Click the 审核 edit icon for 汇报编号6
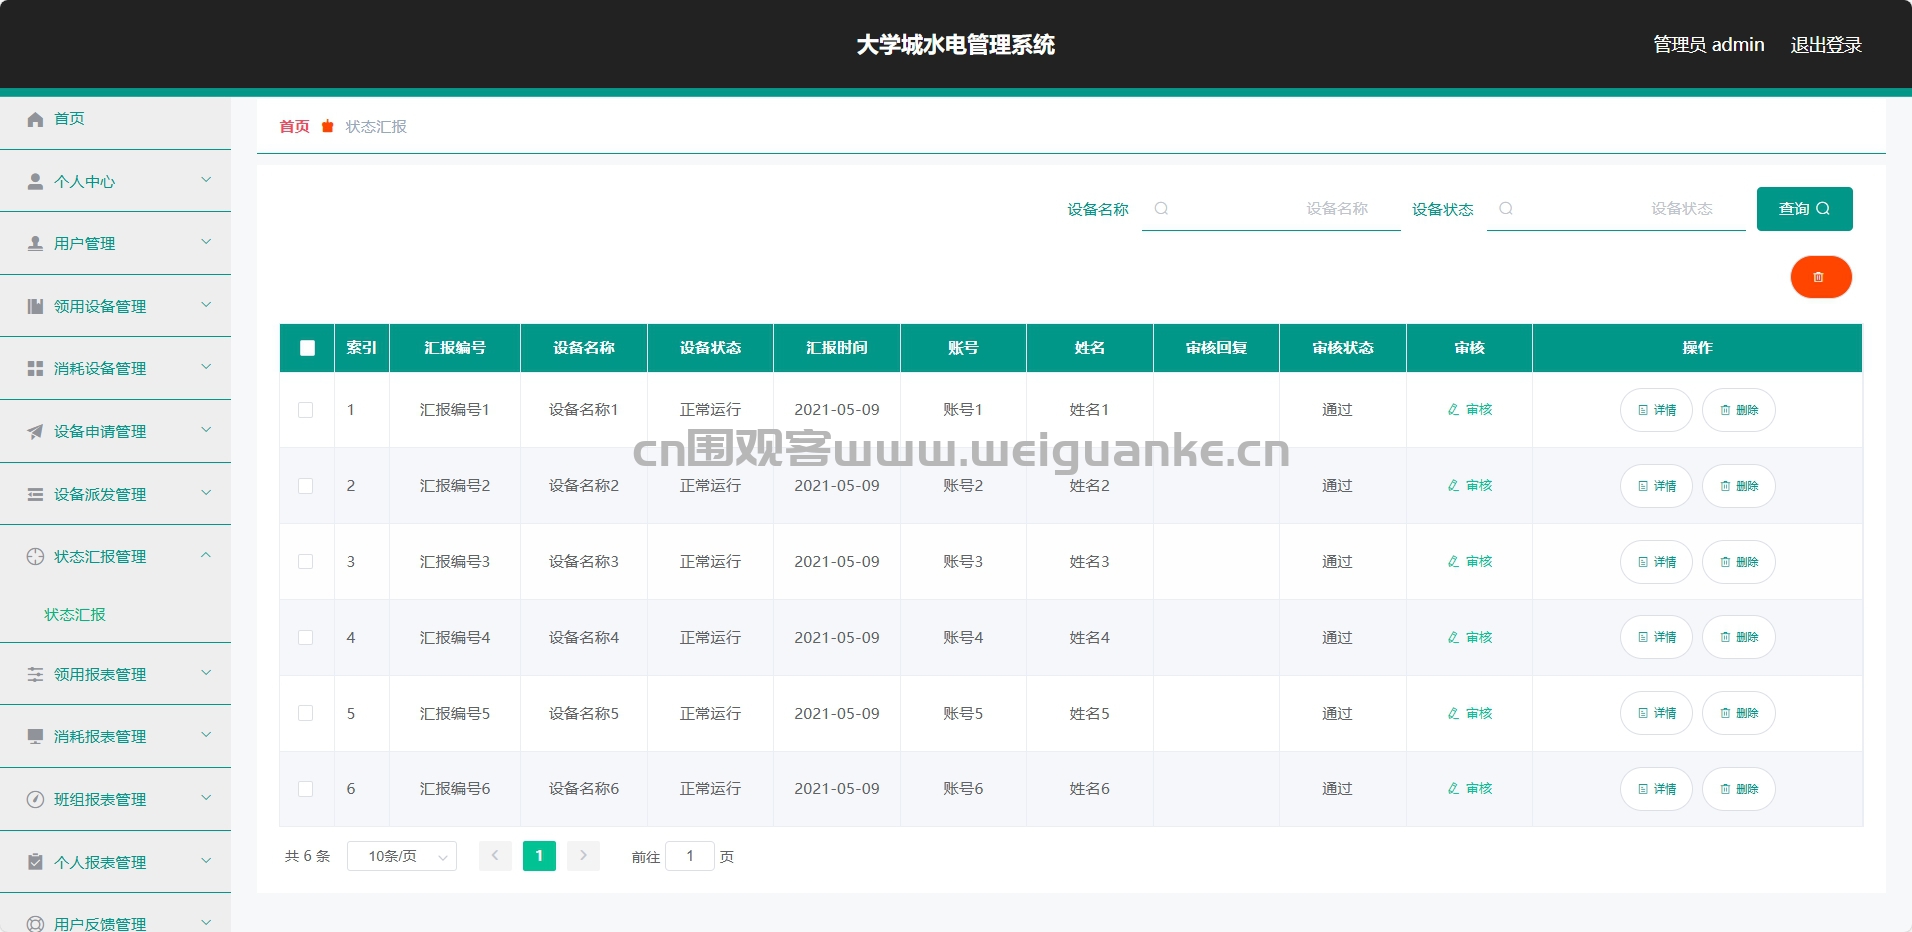This screenshot has height=932, width=1912. [1453, 788]
